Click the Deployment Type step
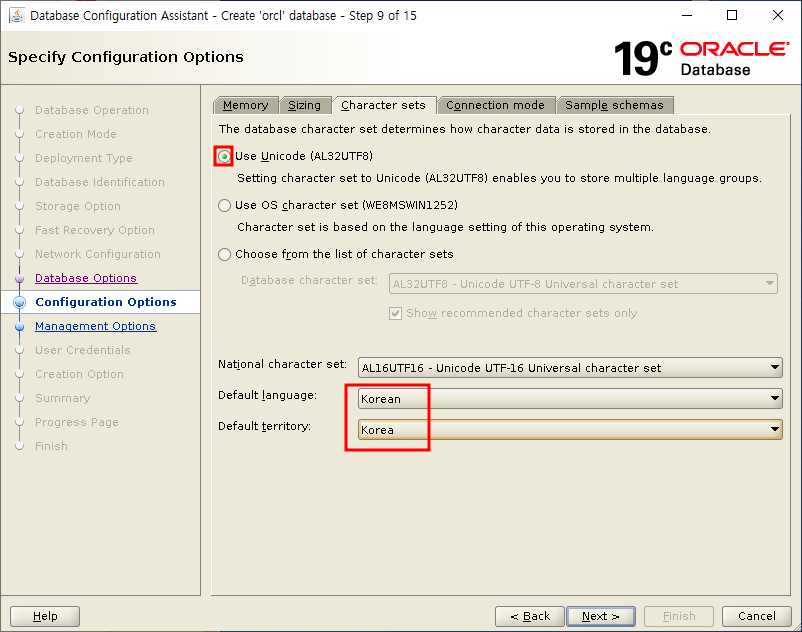Screen dimensions: 802x632 tap(83, 158)
